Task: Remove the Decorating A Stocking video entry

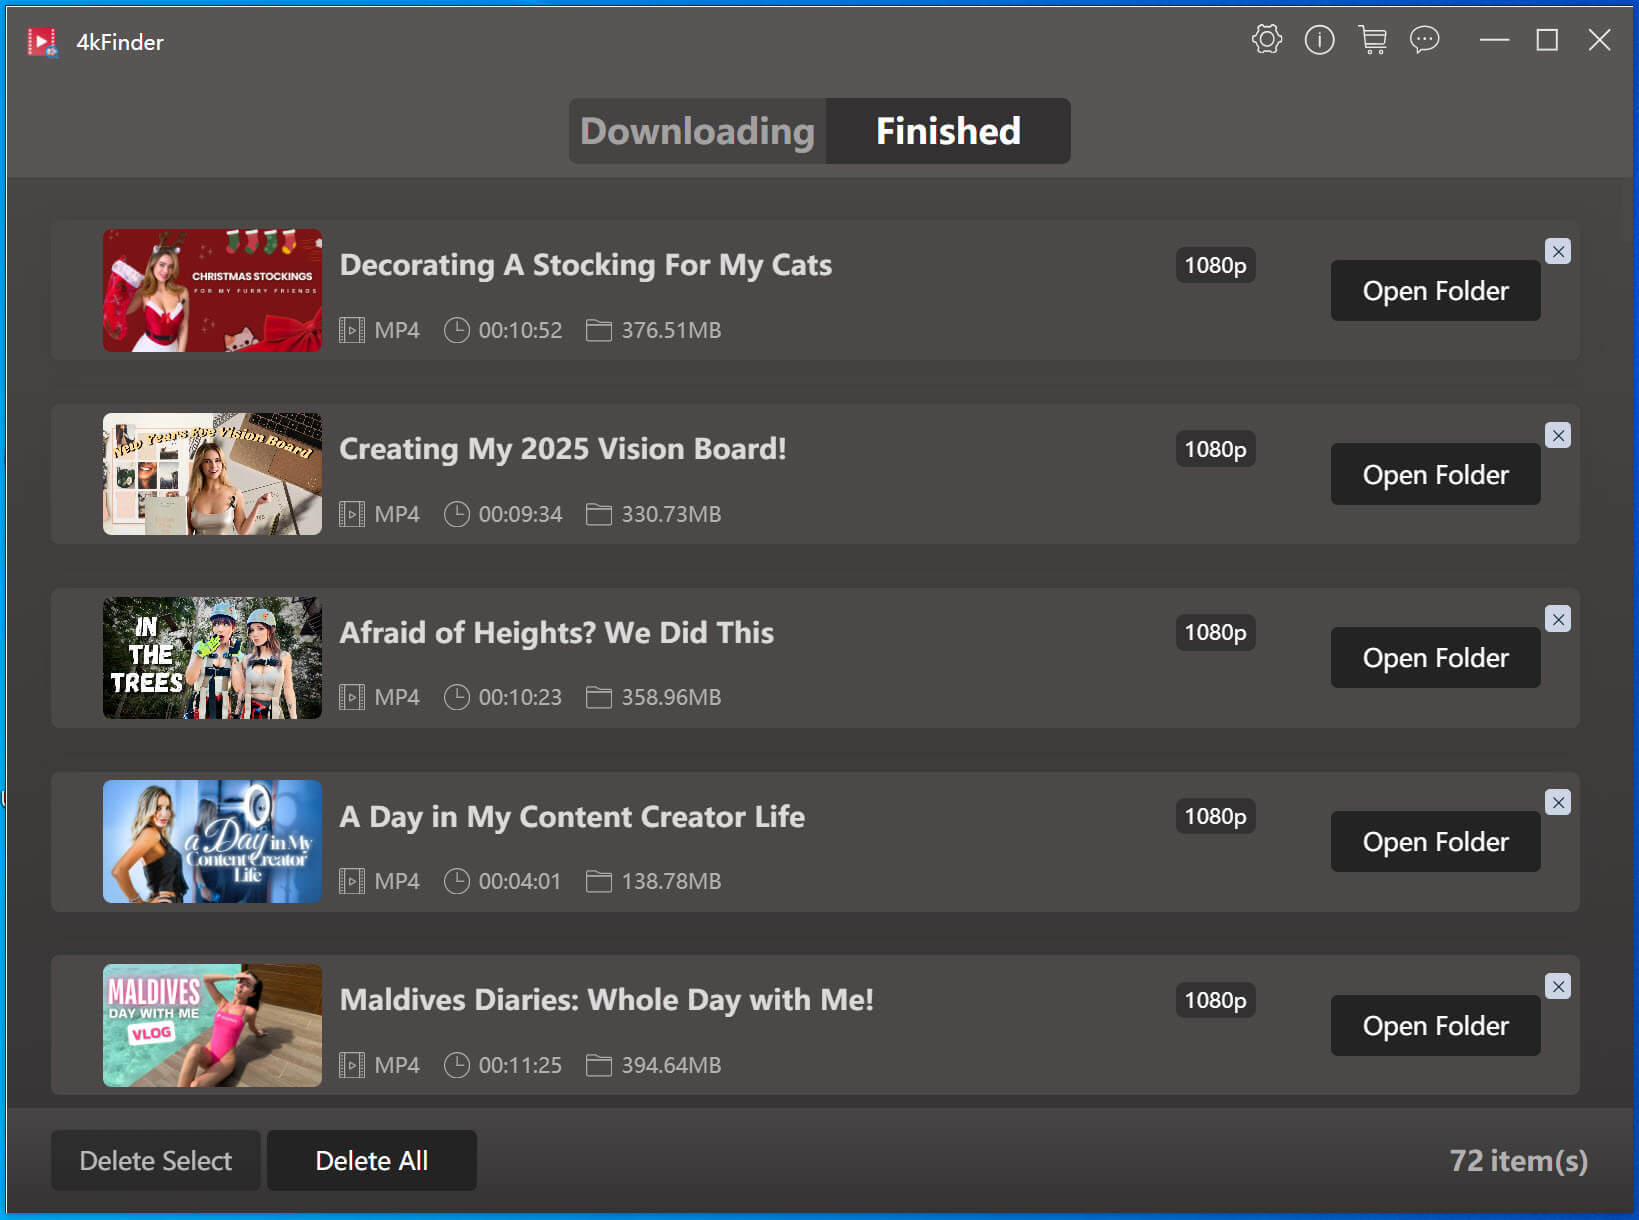Action: pos(1557,252)
